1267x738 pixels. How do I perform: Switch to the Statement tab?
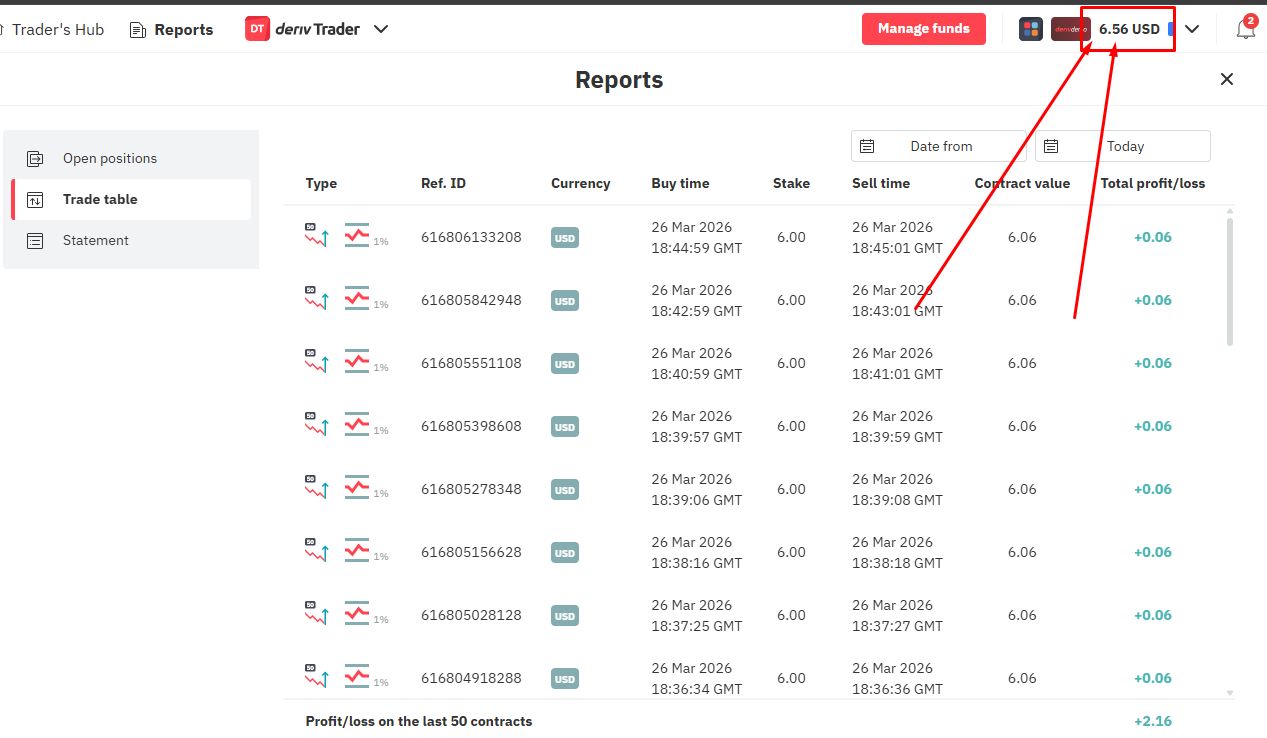coord(96,240)
